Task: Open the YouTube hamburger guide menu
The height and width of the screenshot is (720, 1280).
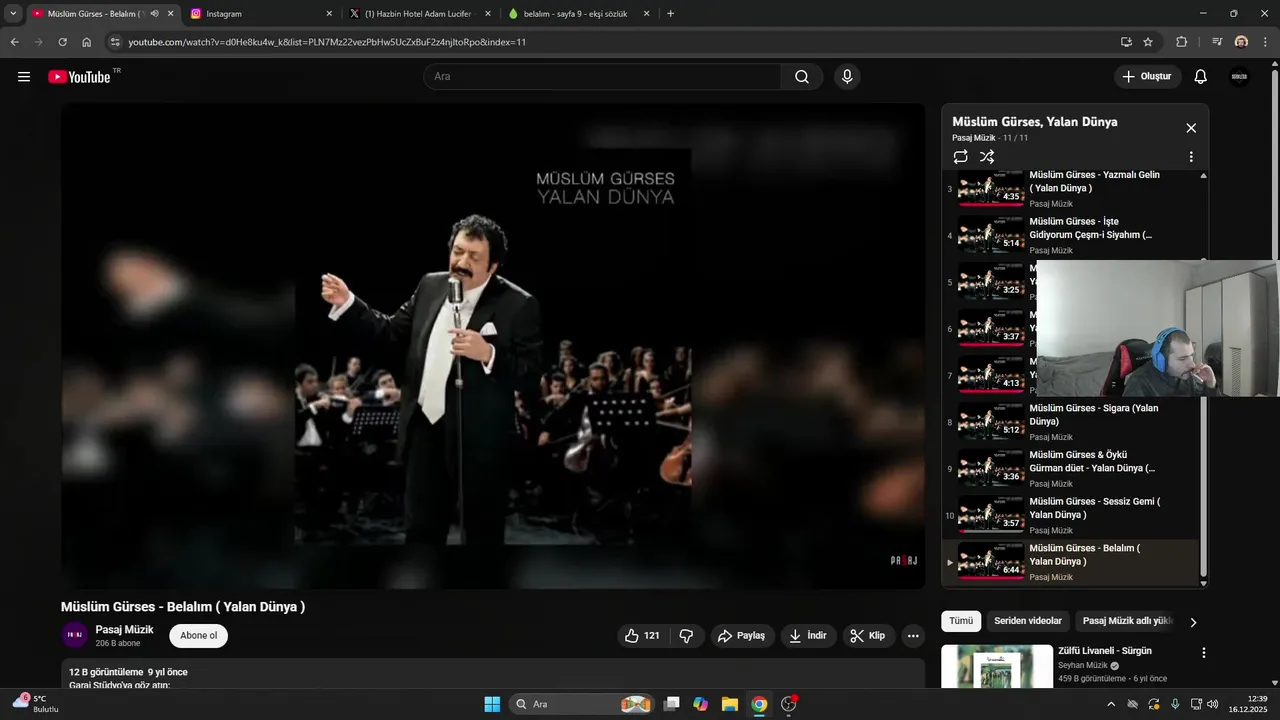Action: [24, 77]
